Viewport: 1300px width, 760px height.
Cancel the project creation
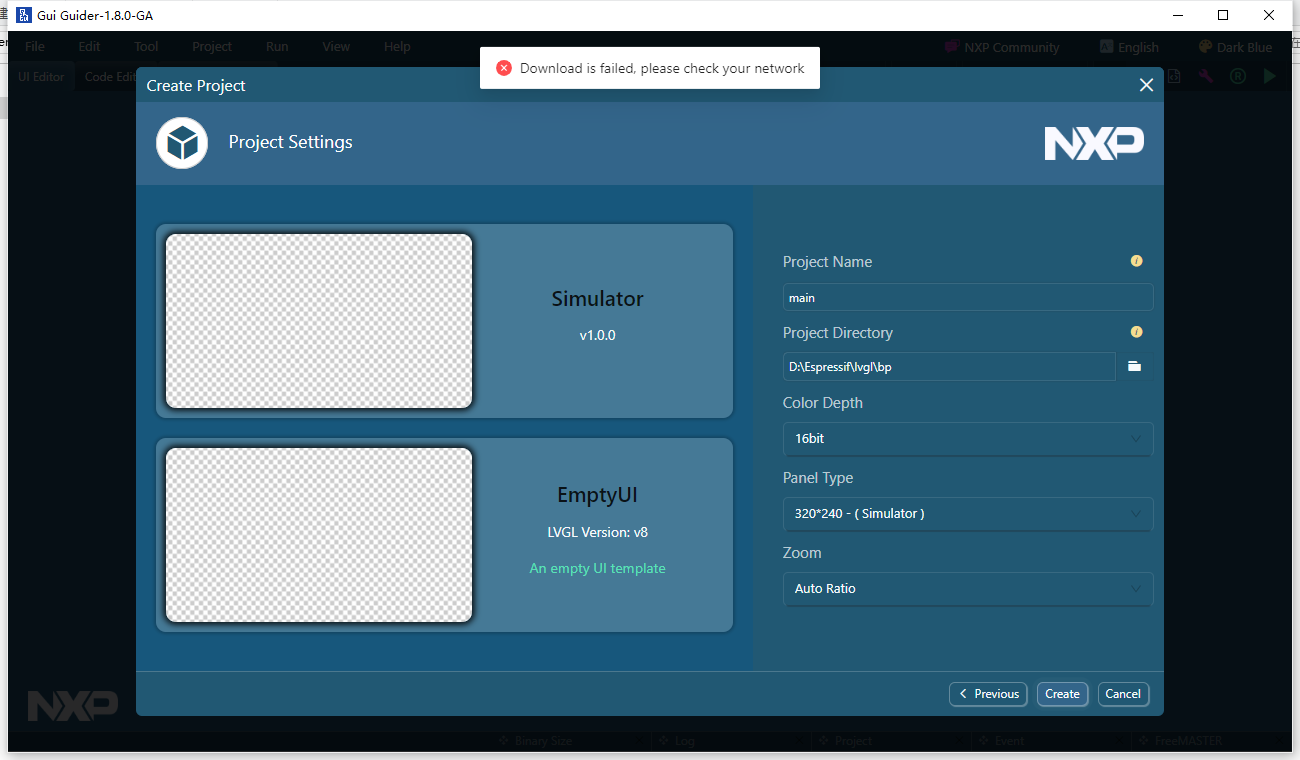tap(1123, 694)
